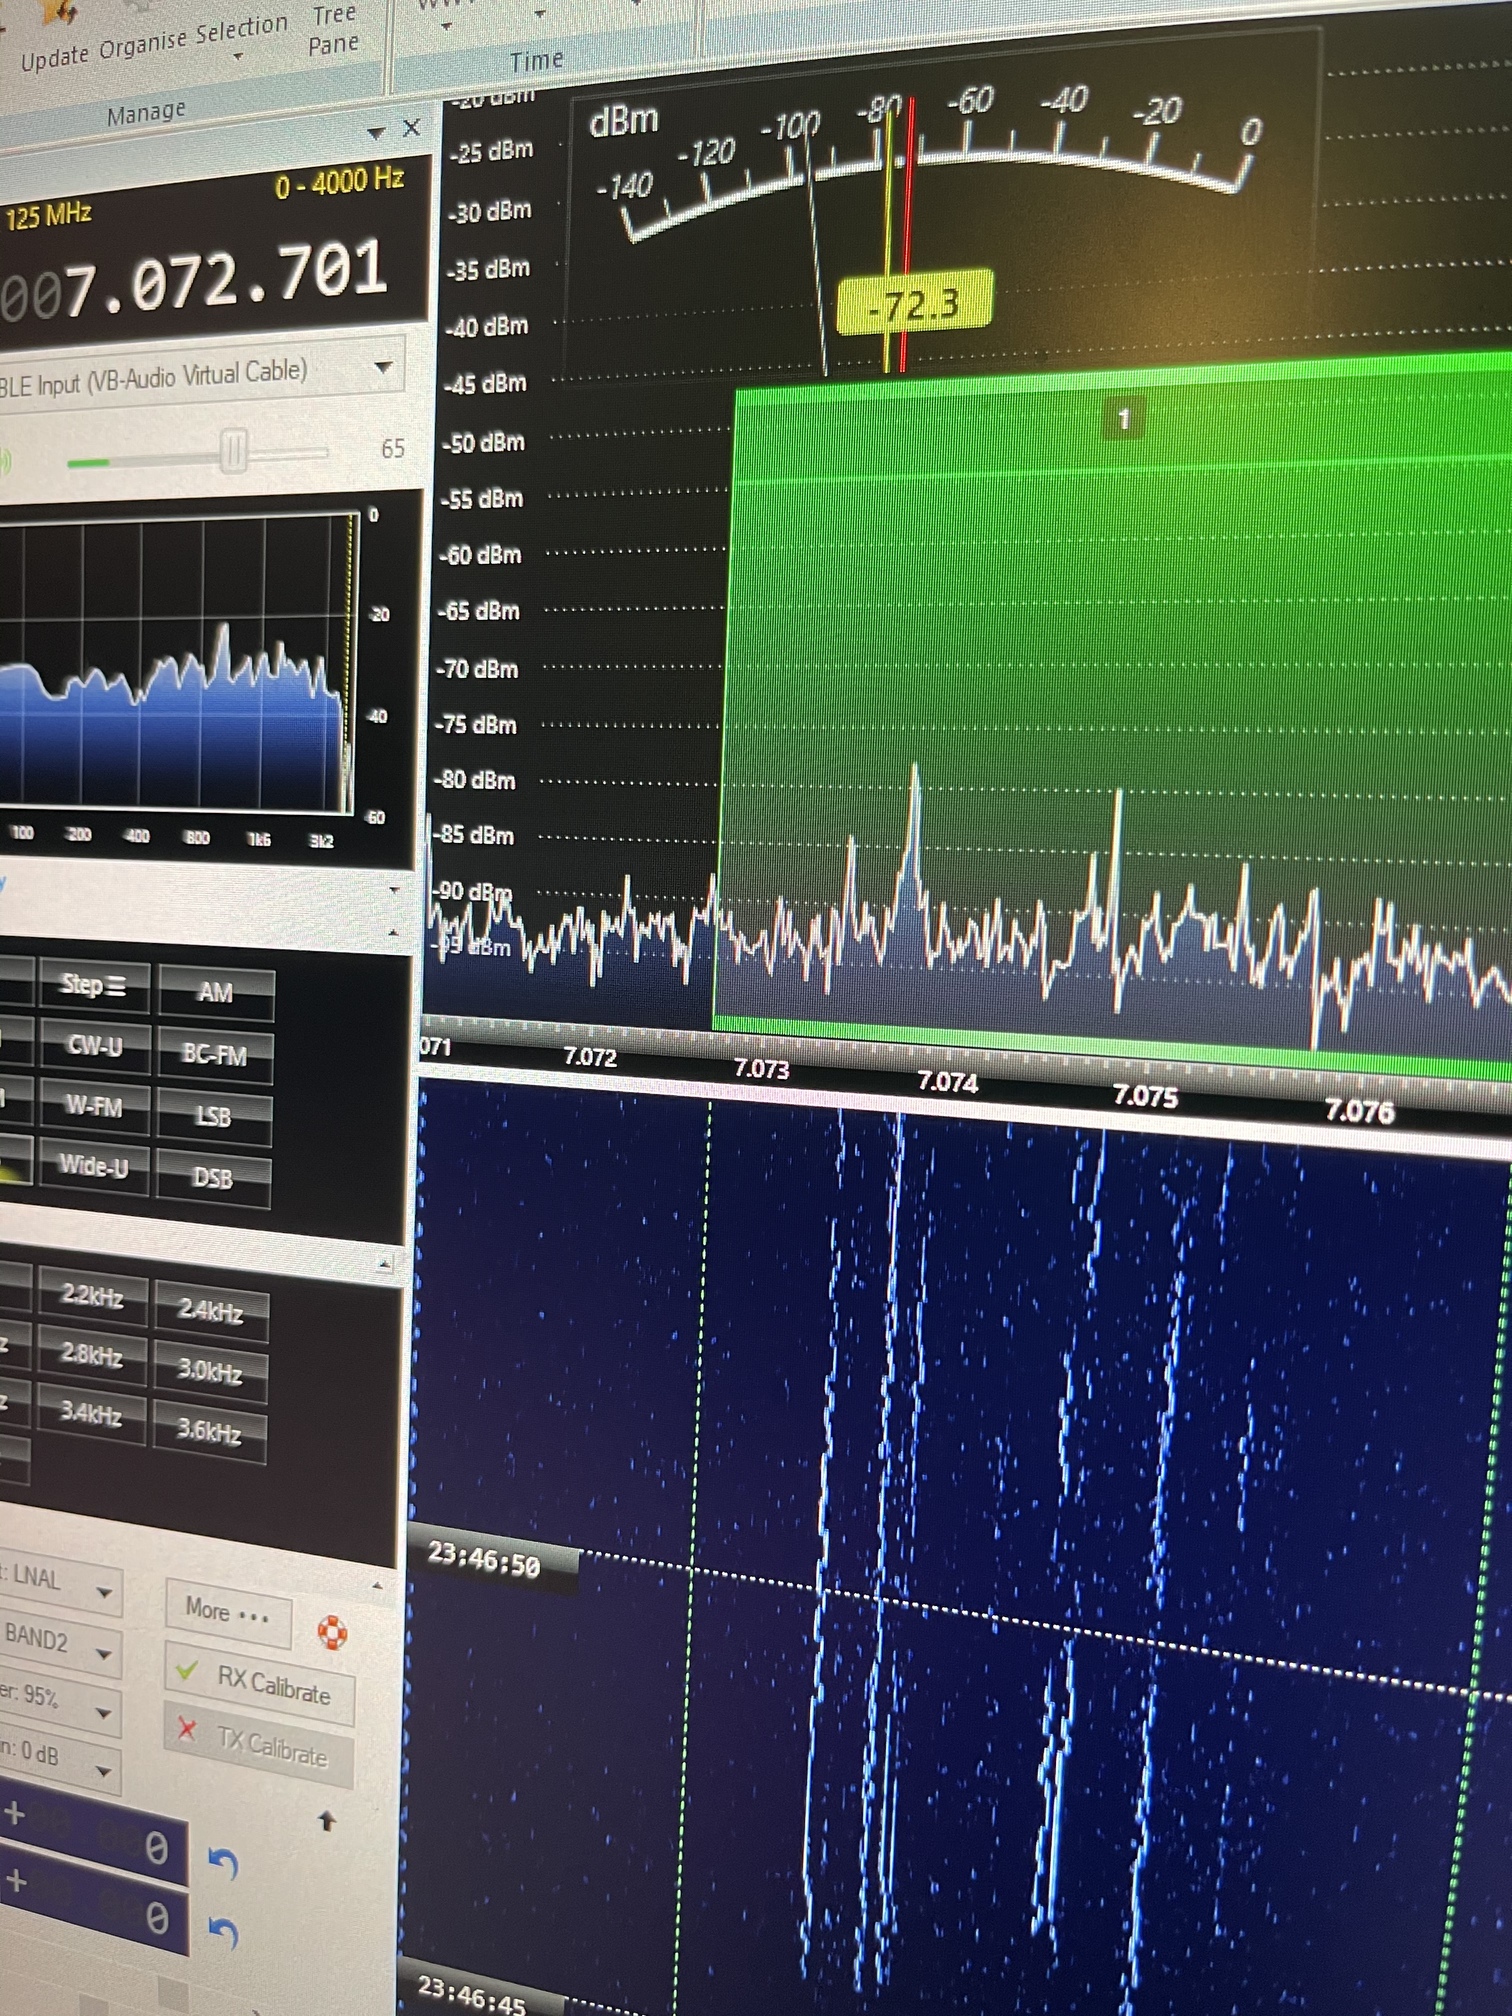Choose the 2.4kHz filter bandwidth
Screen dimensions: 1512x2016
[x=210, y=1309]
